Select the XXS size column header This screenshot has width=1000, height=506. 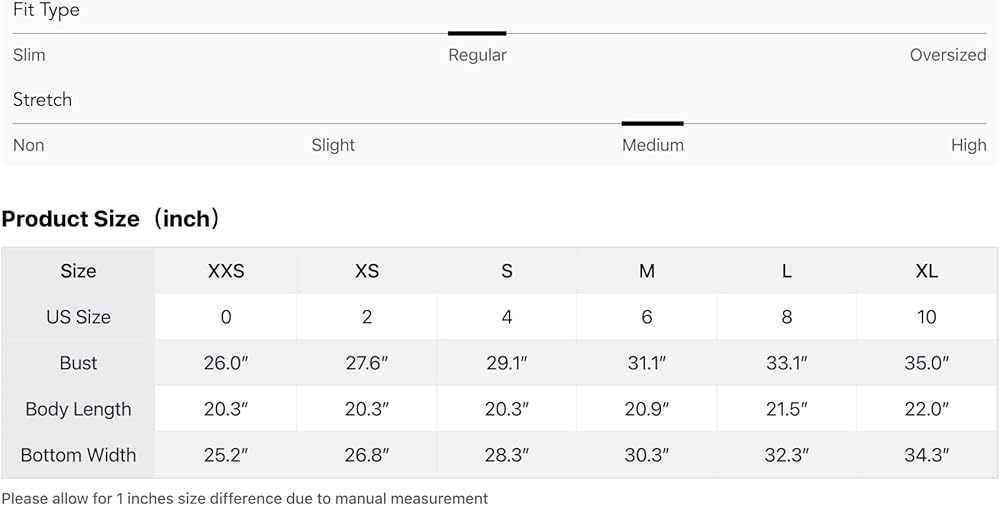[226, 271]
